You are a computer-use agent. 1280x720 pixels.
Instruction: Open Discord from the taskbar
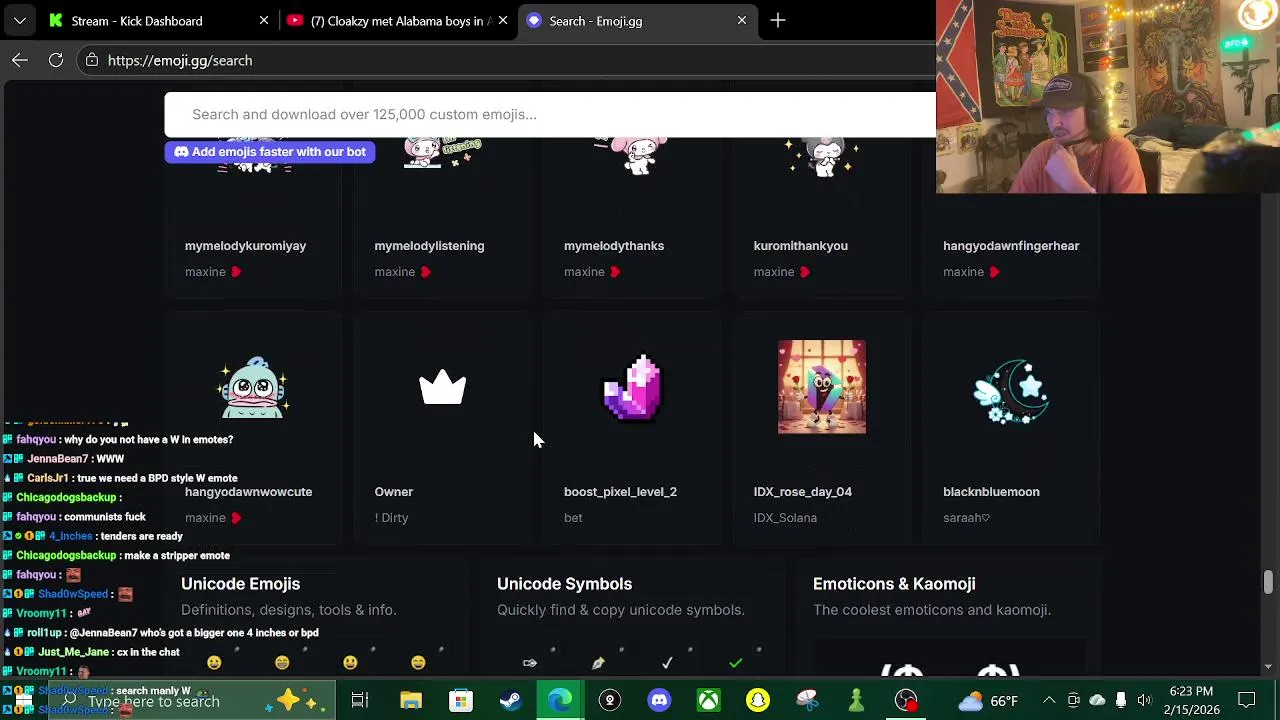659,700
